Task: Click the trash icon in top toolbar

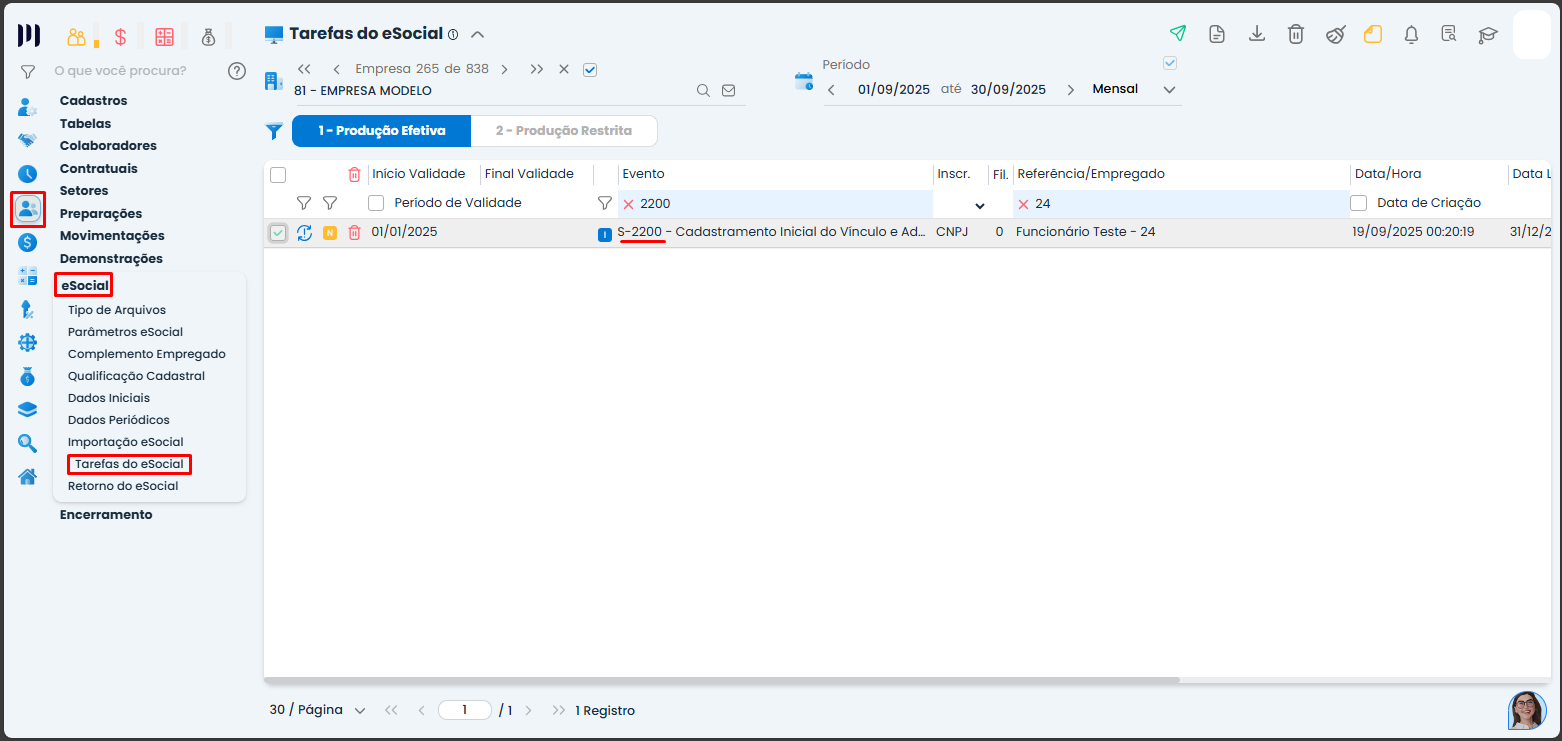Action: point(1295,34)
